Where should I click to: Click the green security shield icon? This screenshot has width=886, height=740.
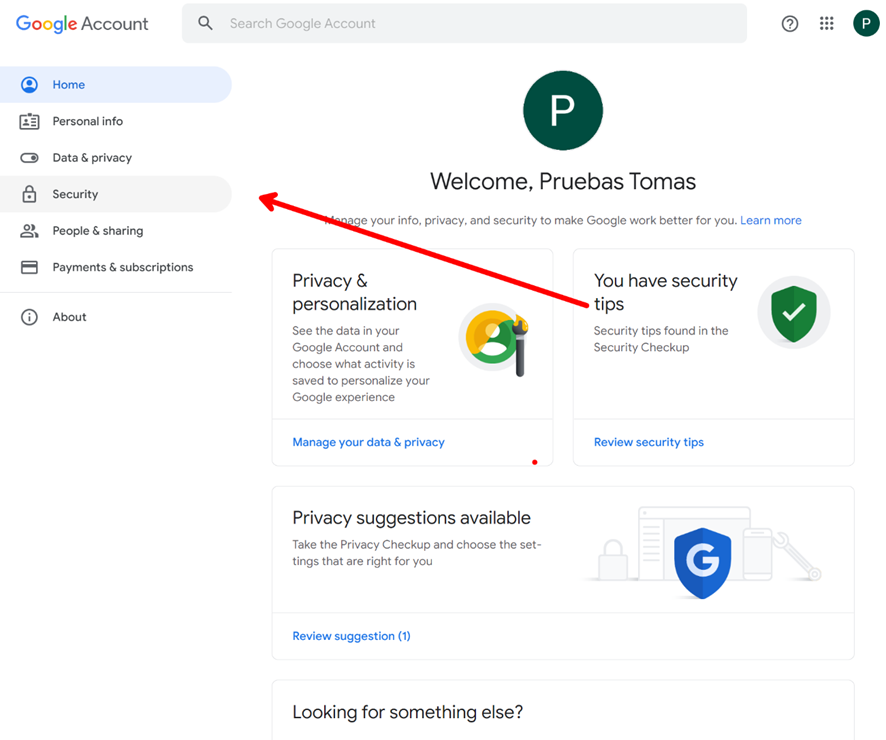[x=794, y=312]
